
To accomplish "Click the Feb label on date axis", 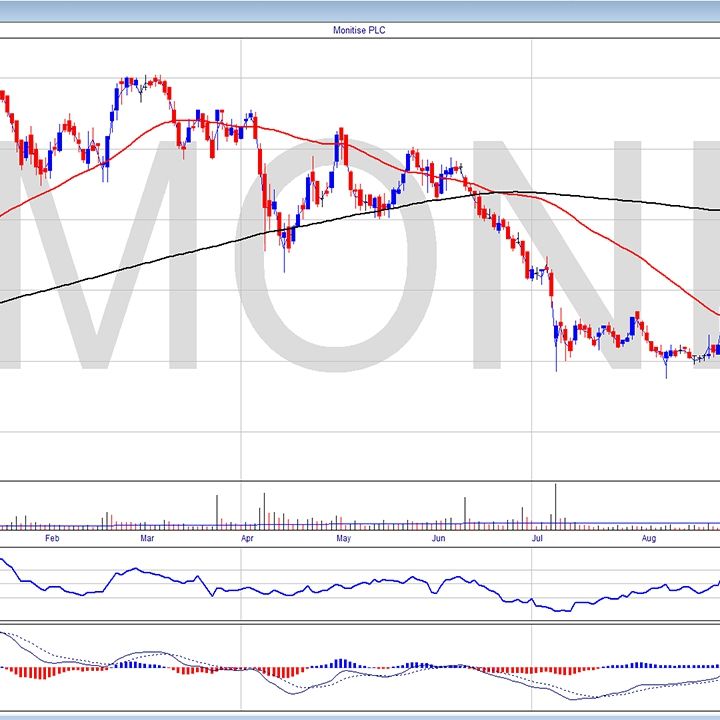I will click(53, 539).
